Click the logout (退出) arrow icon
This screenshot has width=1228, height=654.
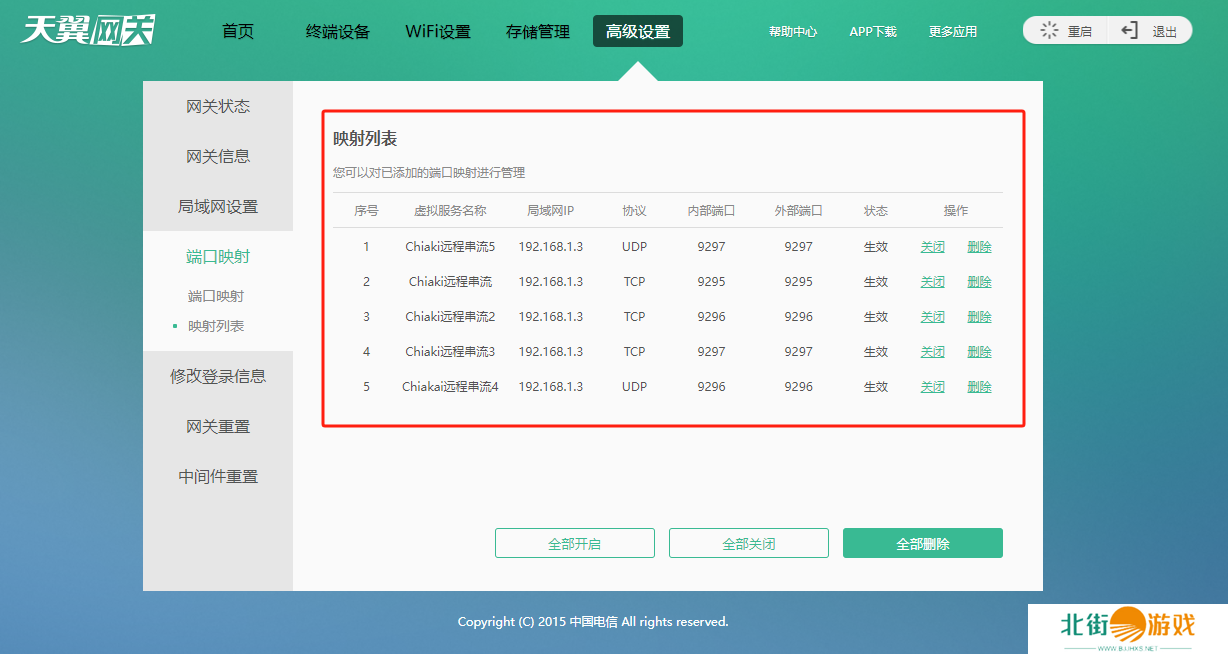point(1130,30)
